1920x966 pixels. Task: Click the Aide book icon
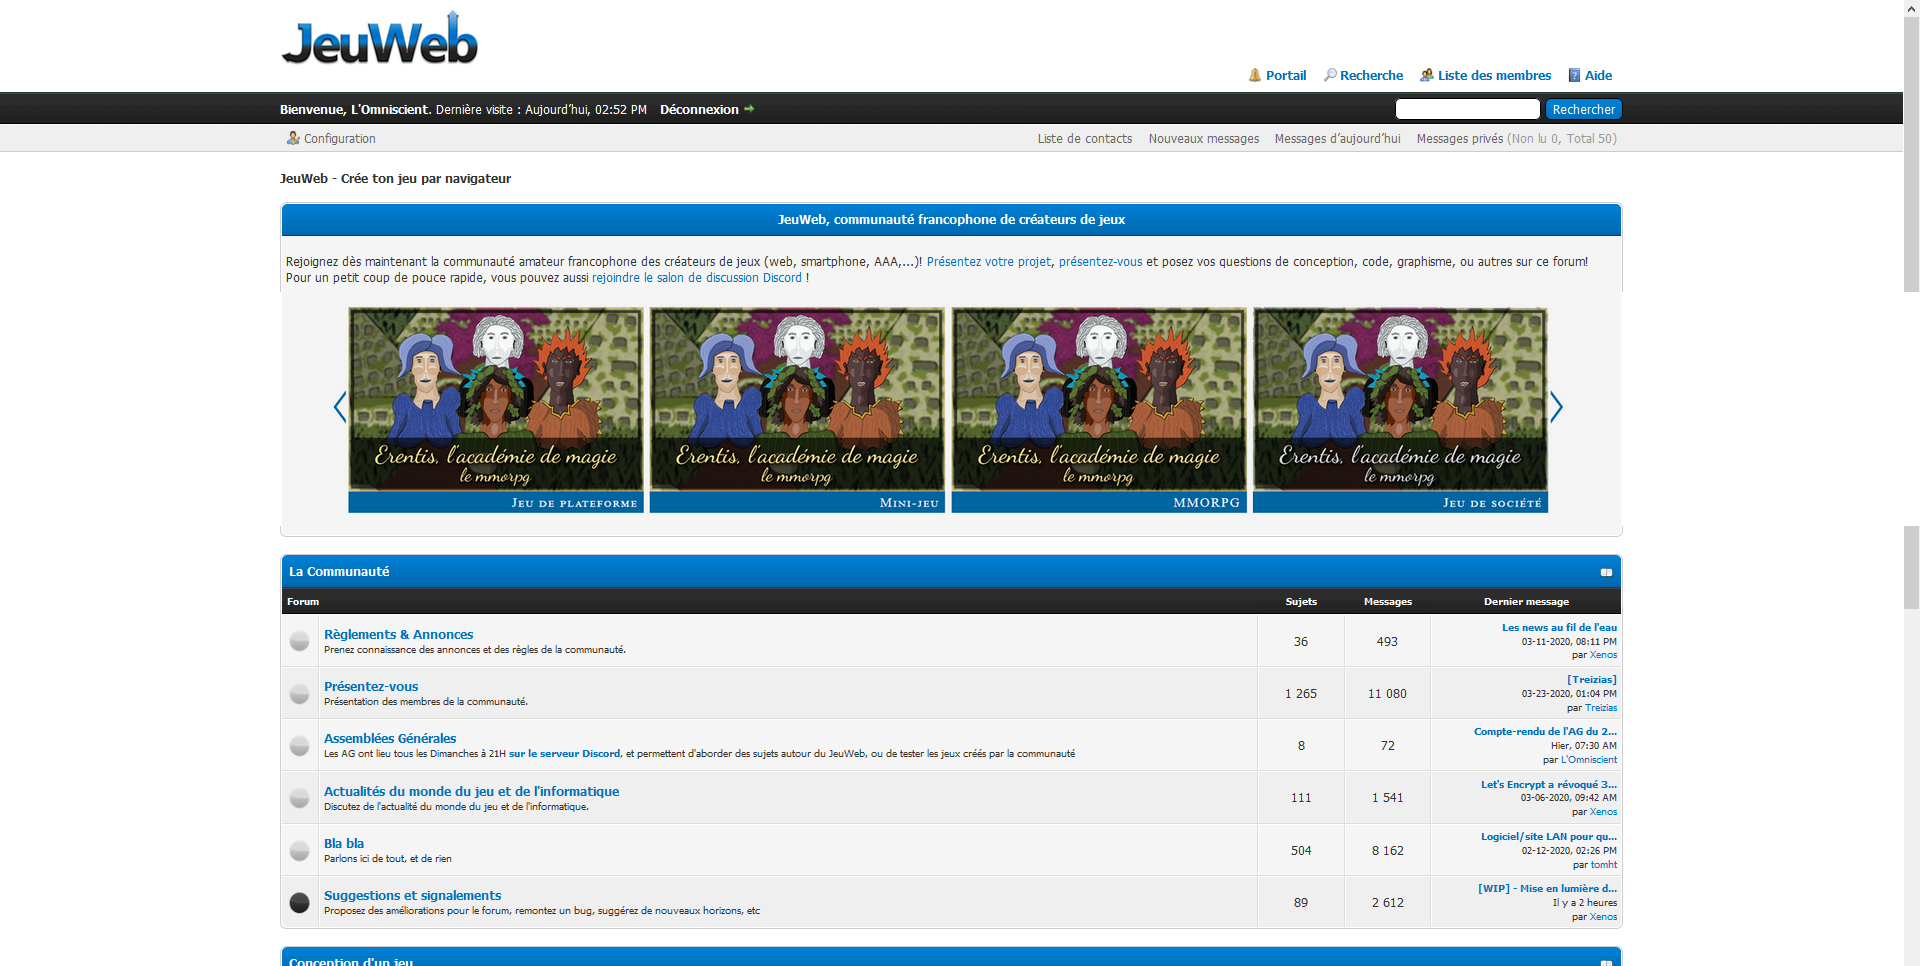(x=1574, y=75)
